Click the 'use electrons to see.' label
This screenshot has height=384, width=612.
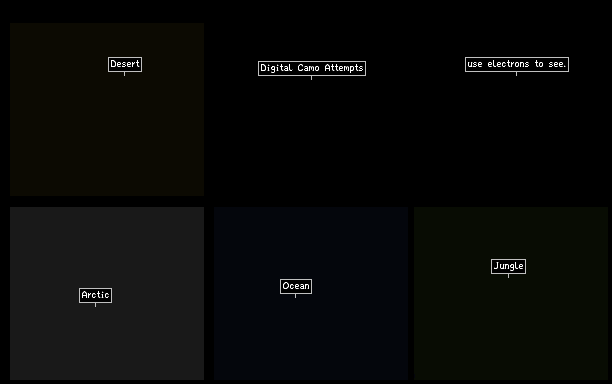[517, 64]
